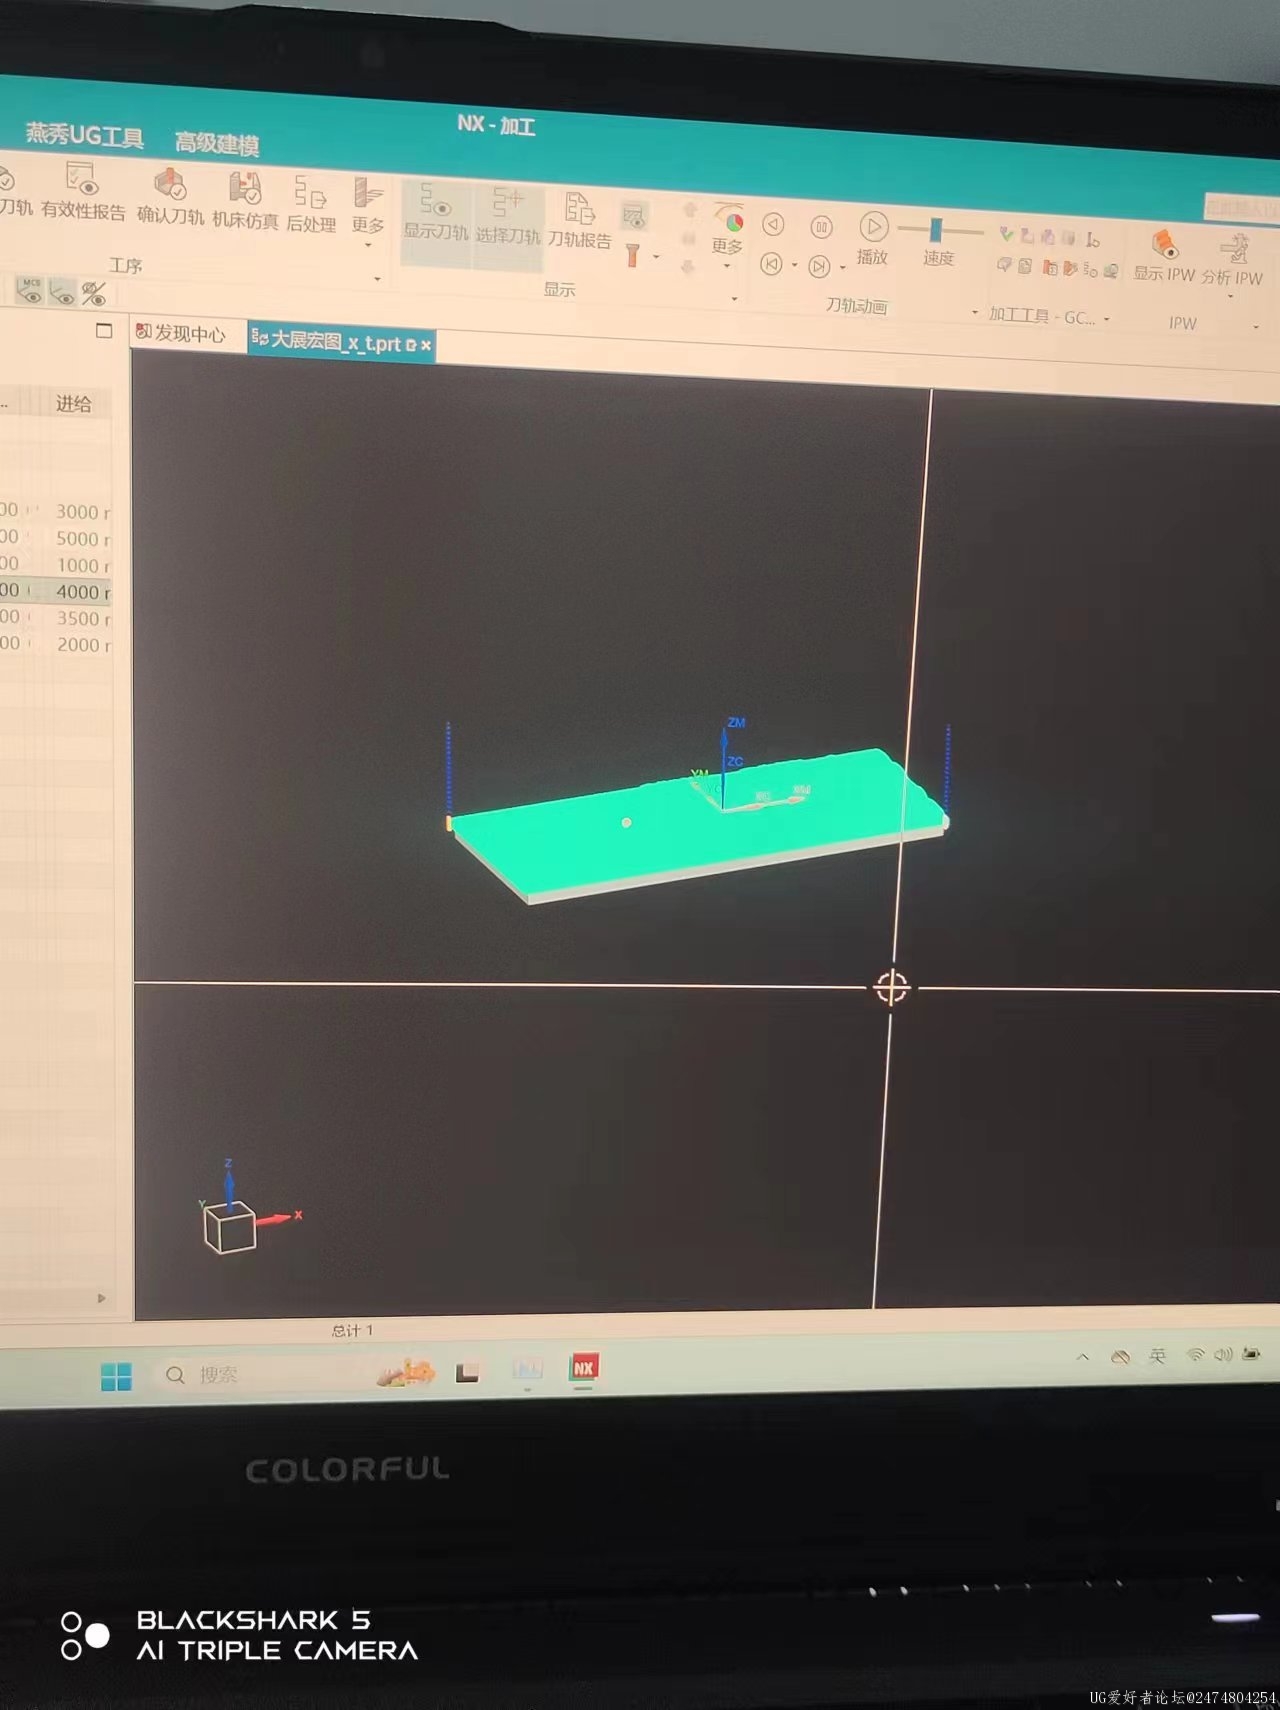The height and width of the screenshot is (1710, 1280).
Task: Jump to previous operation in animation
Action: (x=770, y=264)
